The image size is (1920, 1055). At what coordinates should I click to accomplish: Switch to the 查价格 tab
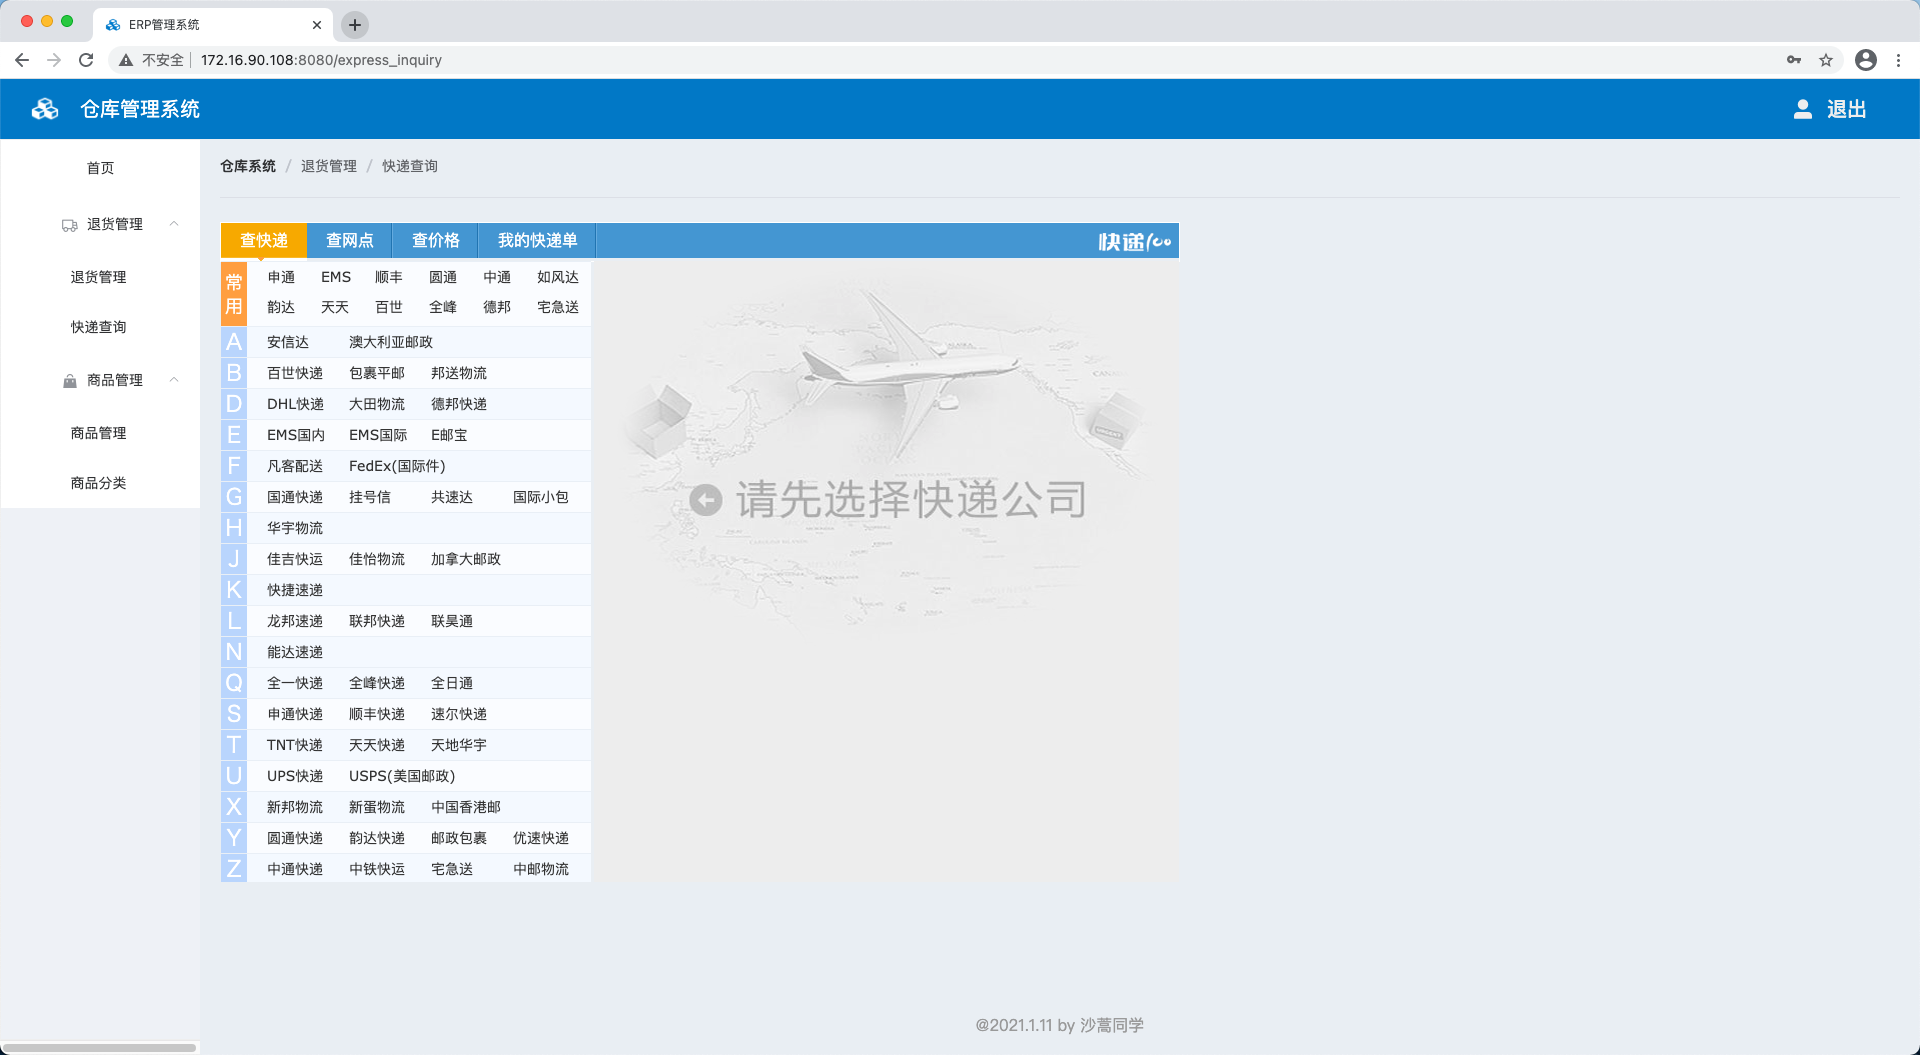coord(436,241)
